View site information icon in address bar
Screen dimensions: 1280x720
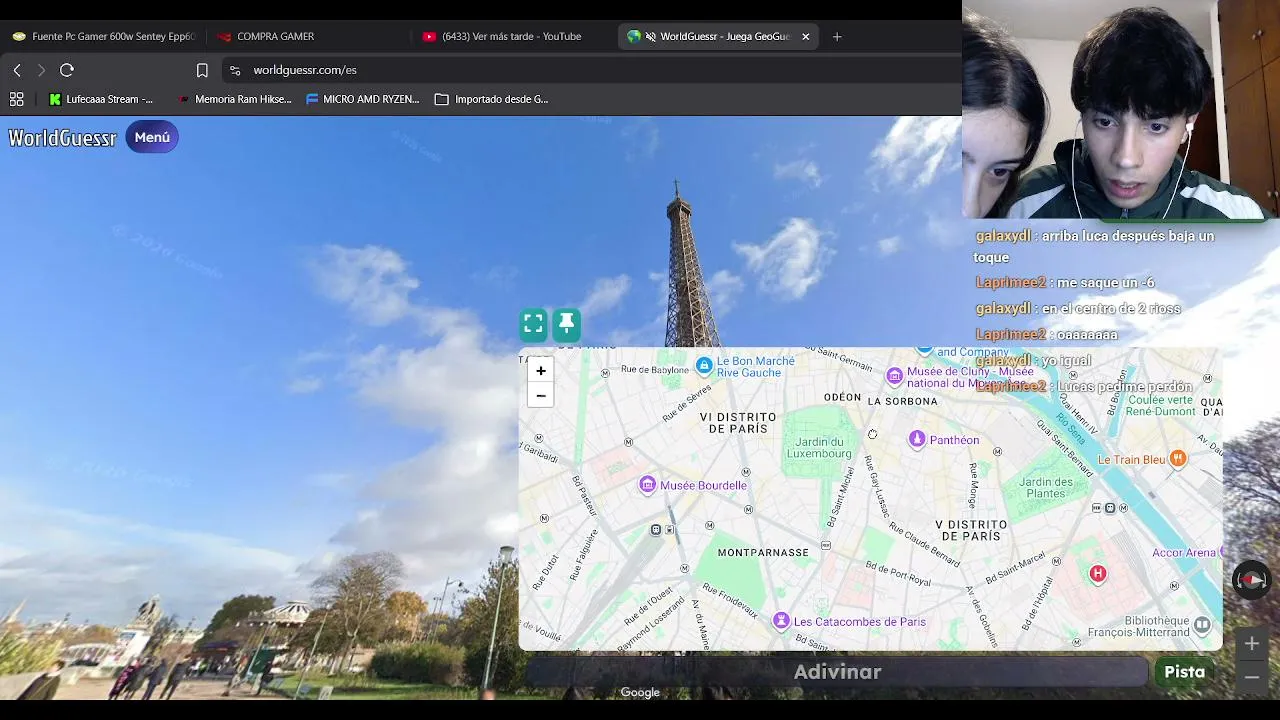point(235,70)
